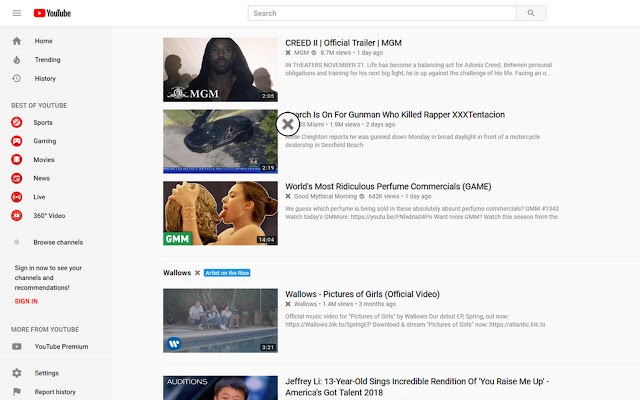Click the https://atlantic.lnk.to link in Wallows description
Image resolution: width=640 pixels, height=400 pixels.
517,324
